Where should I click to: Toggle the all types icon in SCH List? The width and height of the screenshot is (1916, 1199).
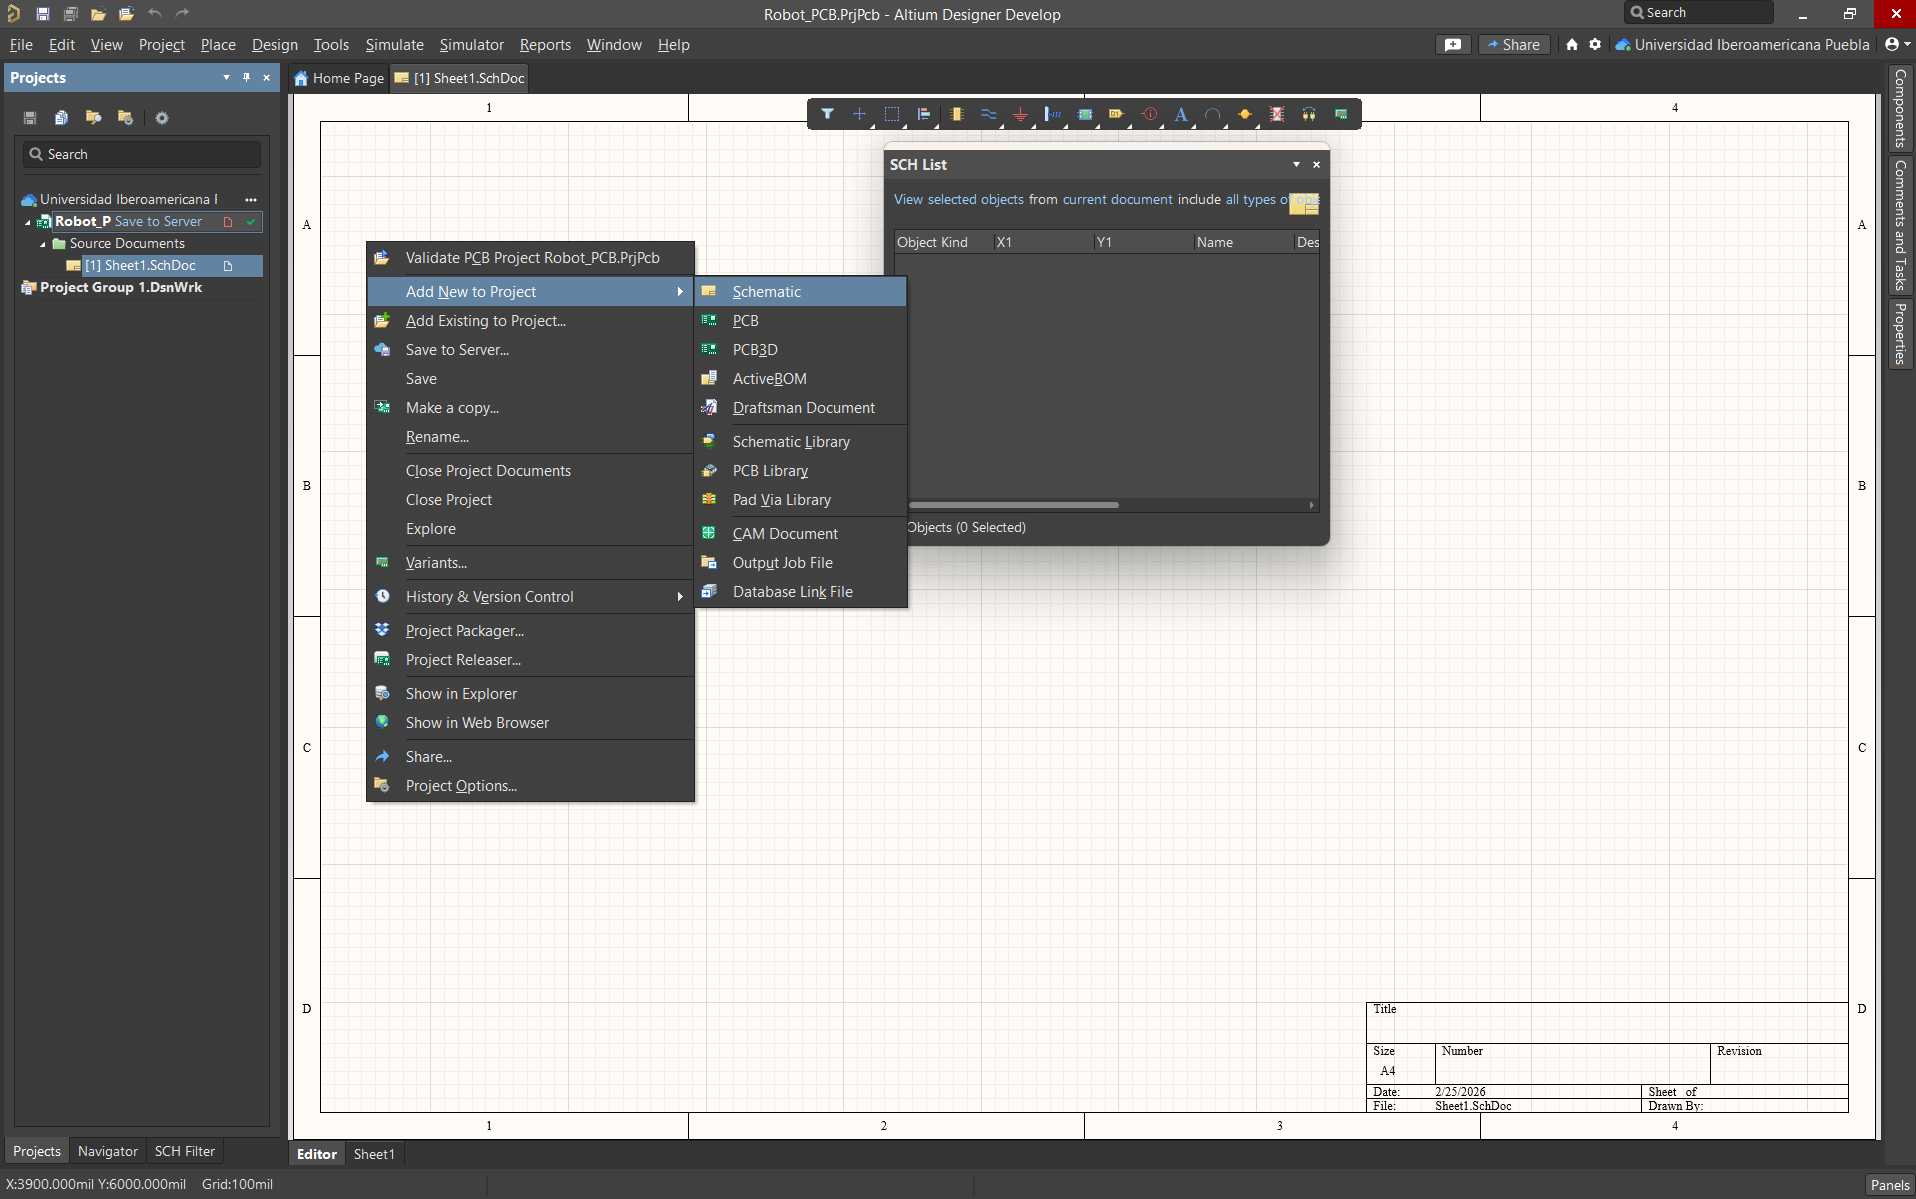click(1305, 204)
